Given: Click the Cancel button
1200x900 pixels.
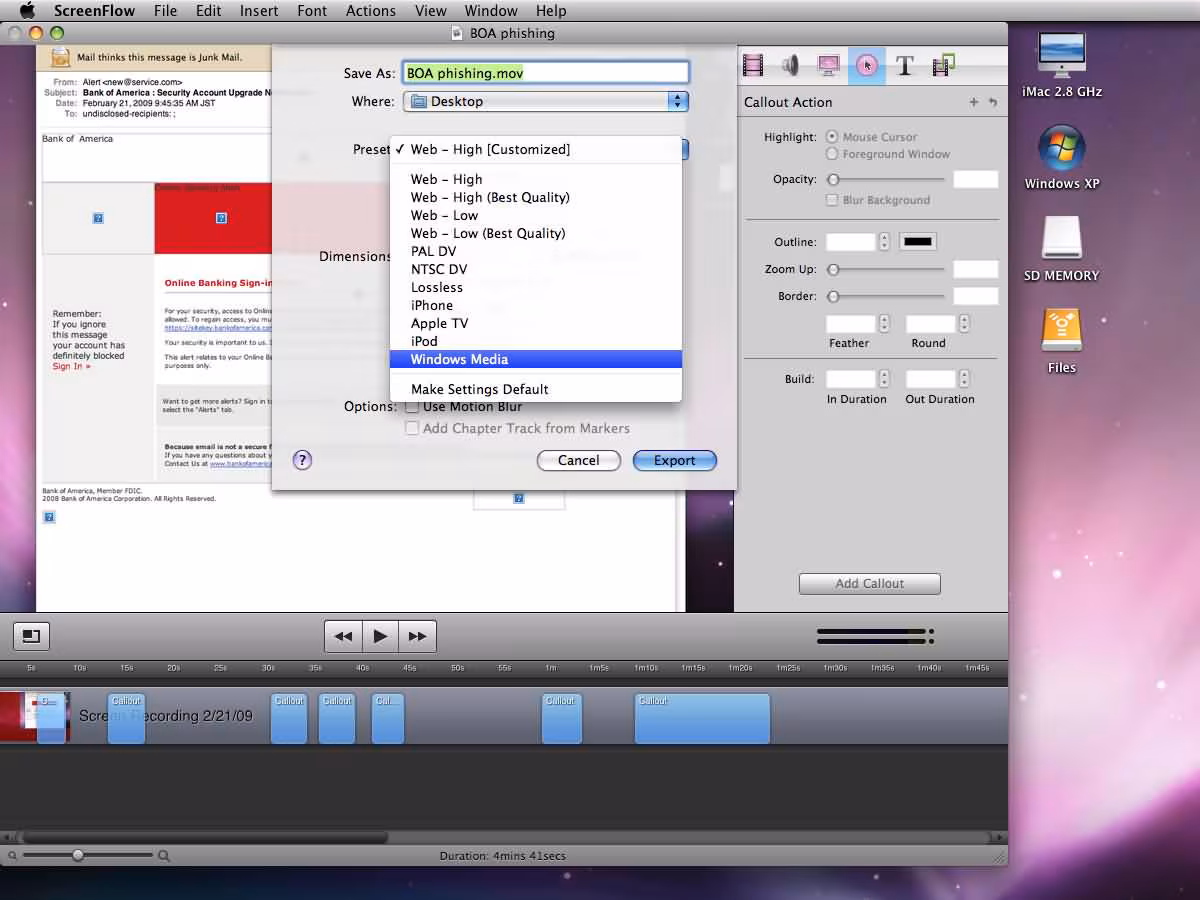Looking at the screenshot, I should 579,460.
